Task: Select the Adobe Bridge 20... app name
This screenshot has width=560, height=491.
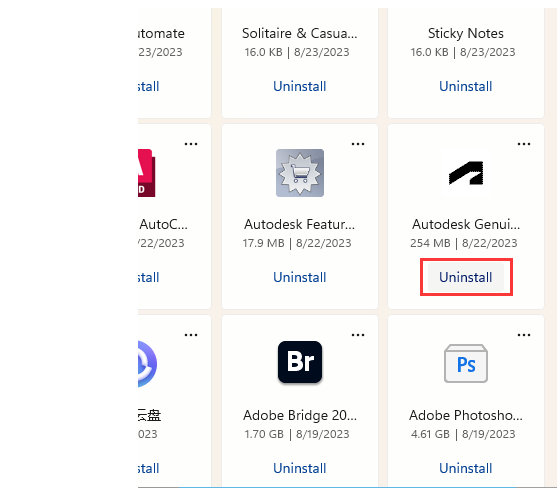Action: tap(300, 415)
